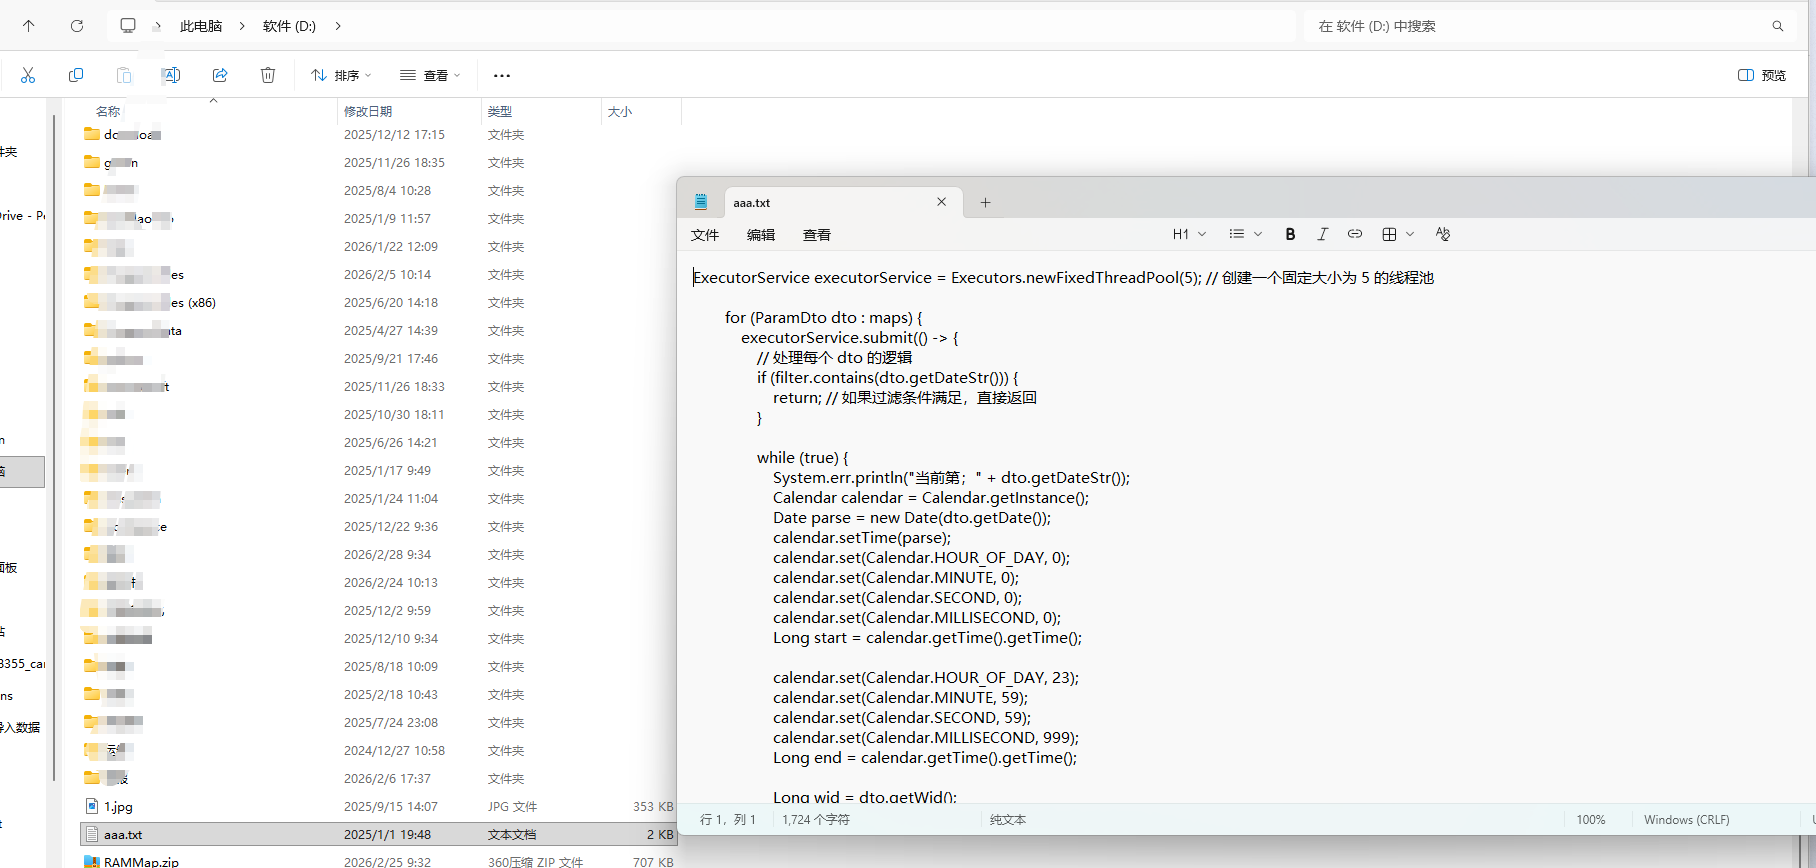Screen dimensions: 1816x868
Task: Click the while (true) { line in Notepad
Action: pos(802,458)
